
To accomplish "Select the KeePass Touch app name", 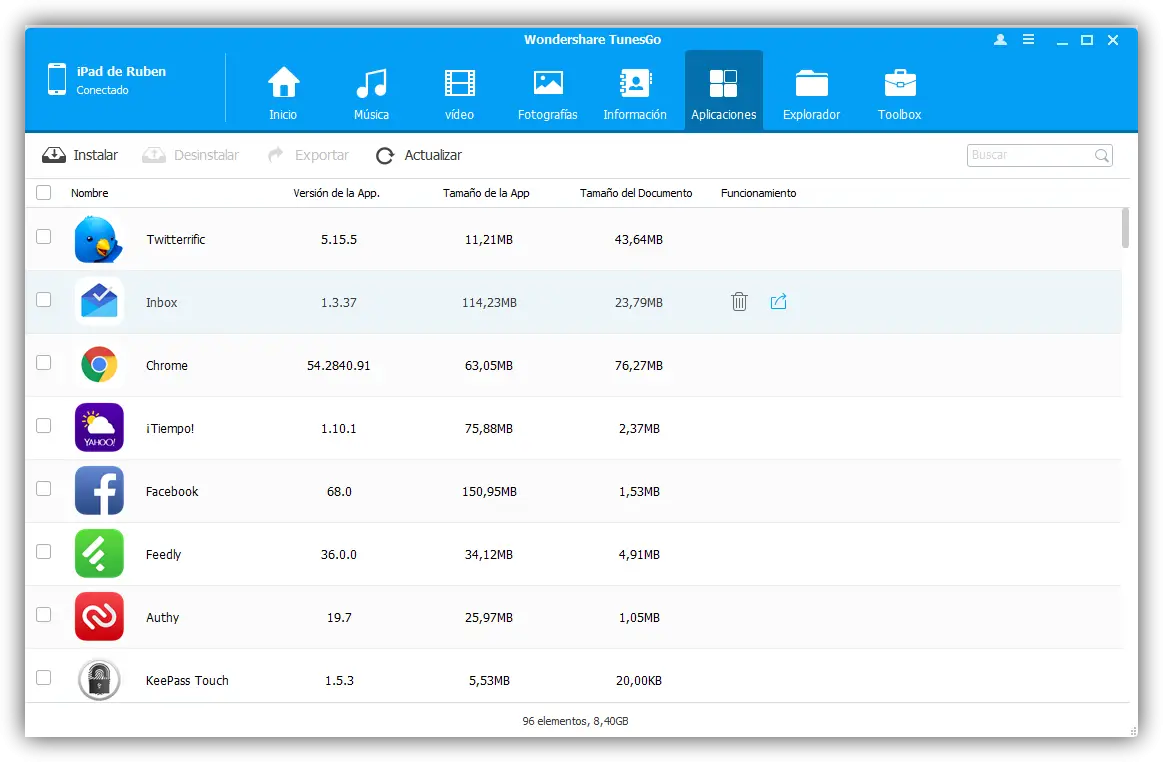I will tap(187, 681).
